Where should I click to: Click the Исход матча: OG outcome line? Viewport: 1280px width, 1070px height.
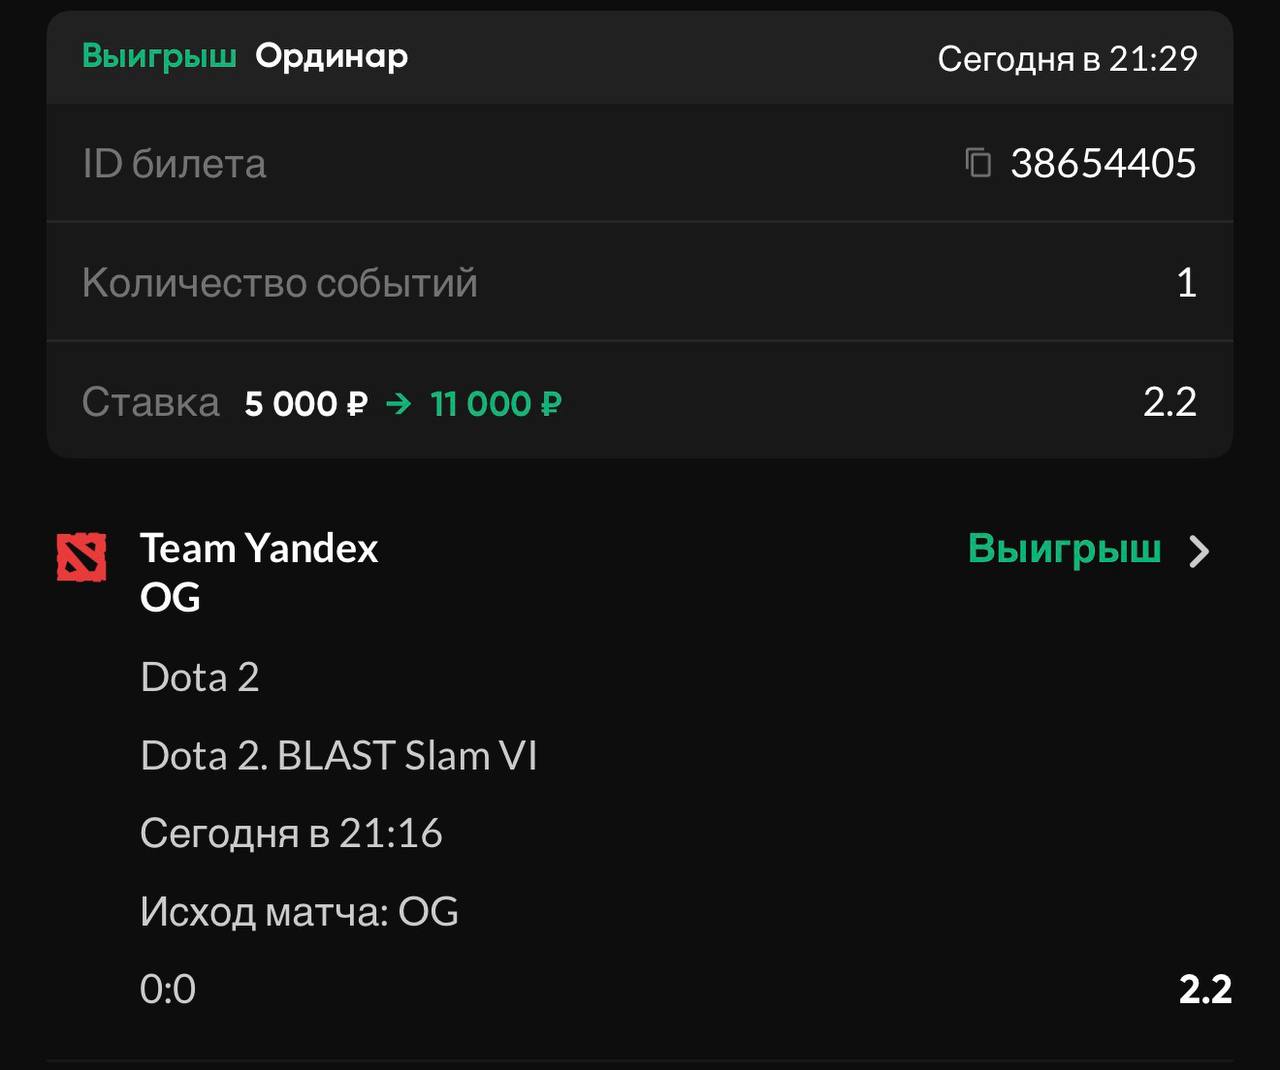coord(299,912)
